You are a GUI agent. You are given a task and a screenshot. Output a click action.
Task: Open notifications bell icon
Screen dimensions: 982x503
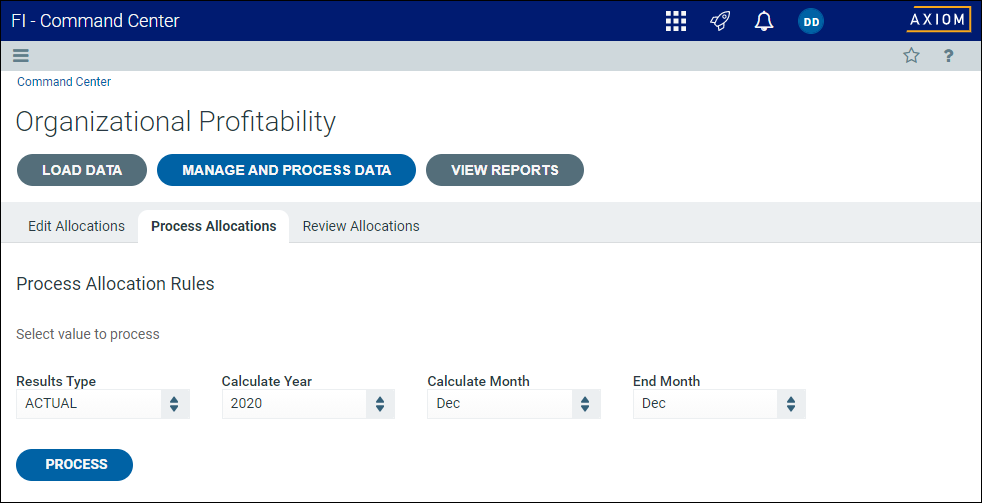click(x=764, y=21)
